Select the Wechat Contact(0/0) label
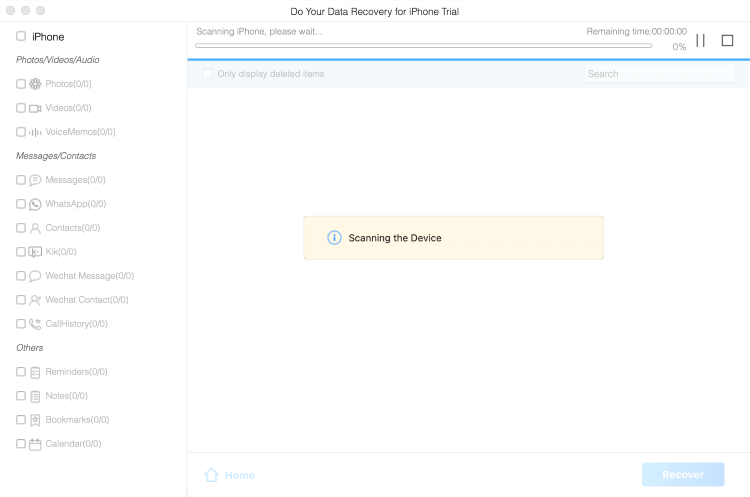This screenshot has width=750, height=497. (87, 300)
